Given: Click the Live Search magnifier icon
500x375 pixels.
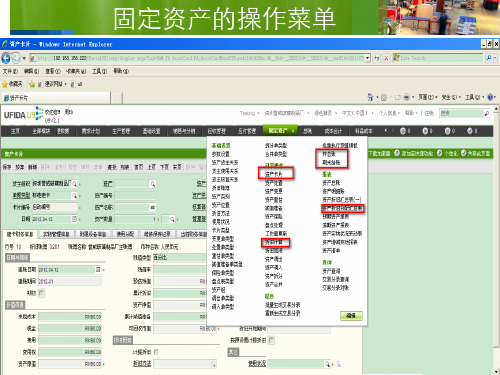Looking at the screenshot, I should (489, 58).
